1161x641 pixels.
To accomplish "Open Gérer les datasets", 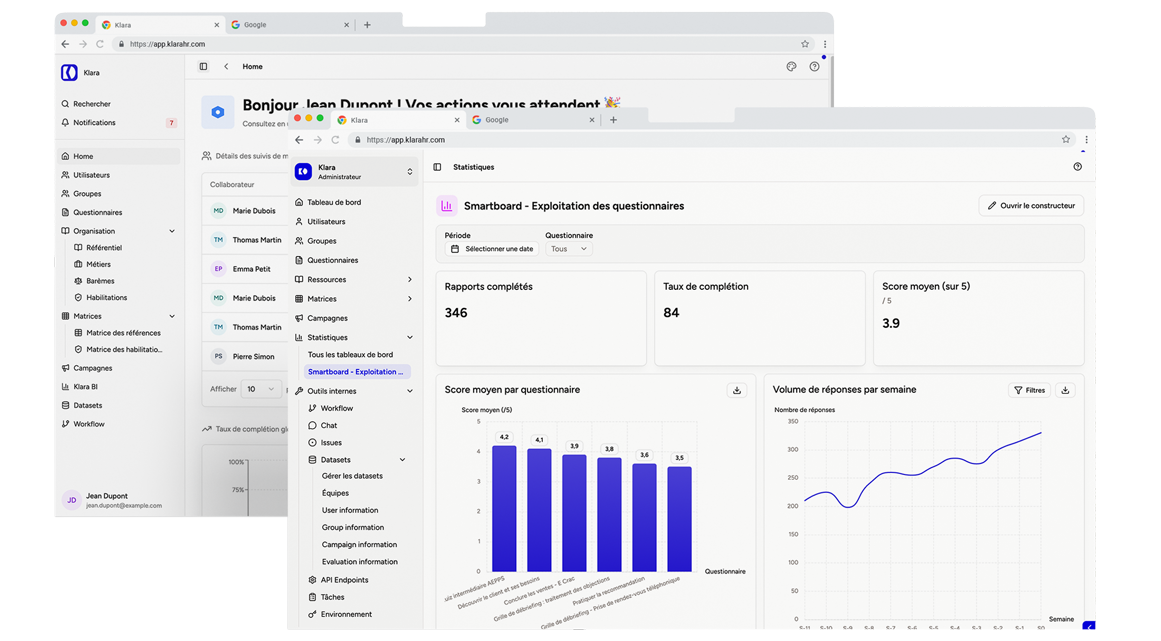I will point(352,476).
